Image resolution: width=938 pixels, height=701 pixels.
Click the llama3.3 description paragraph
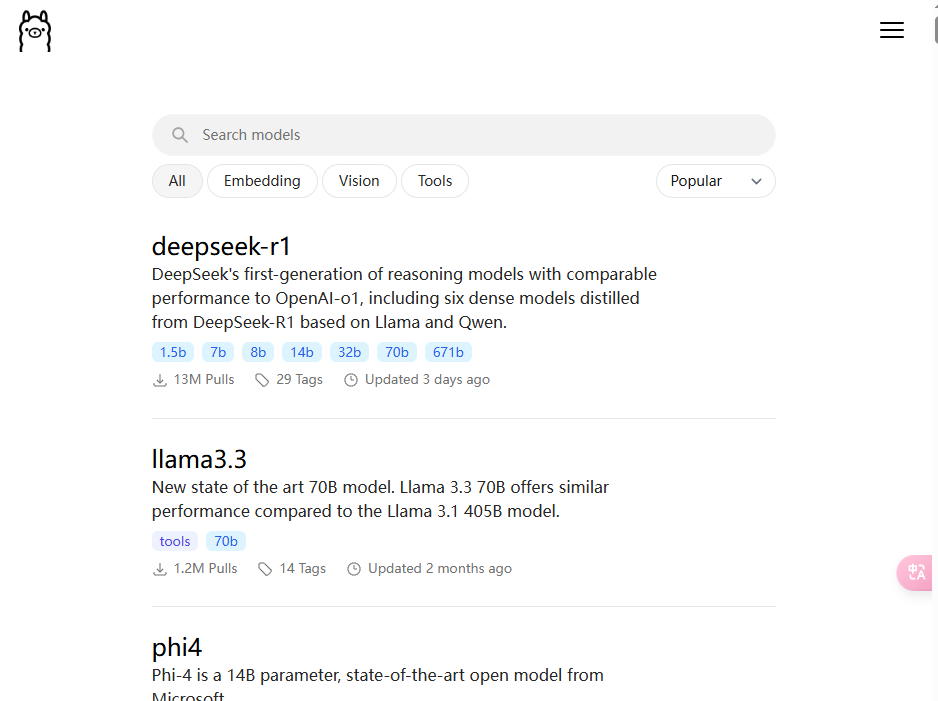click(380, 499)
